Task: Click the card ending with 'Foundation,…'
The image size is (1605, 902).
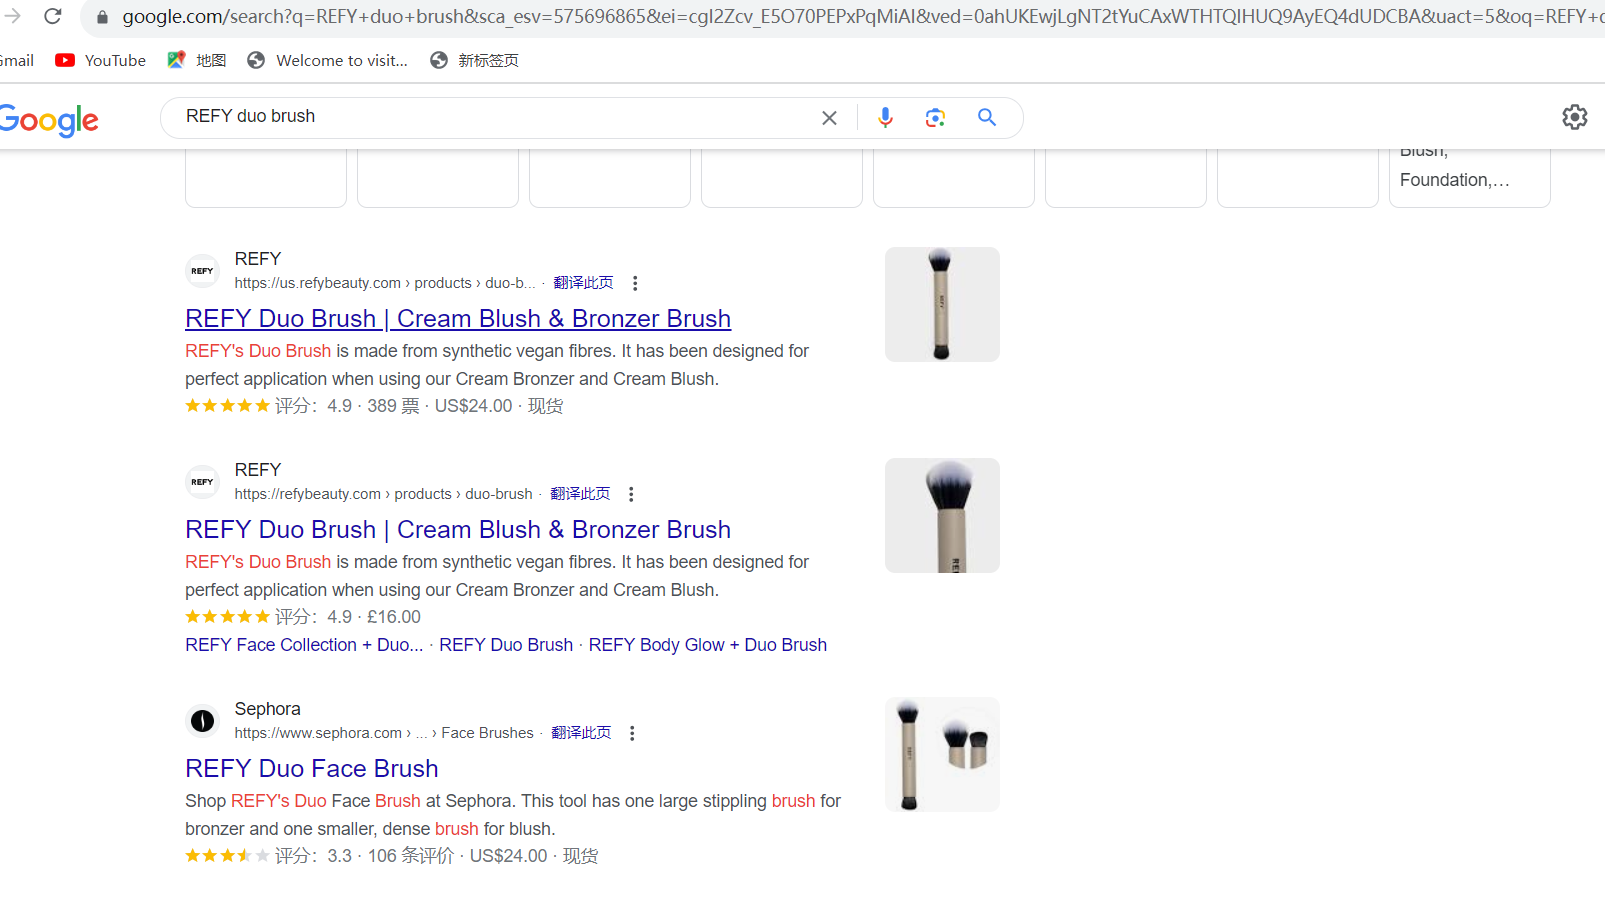Action: click(x=1470, y=177)
